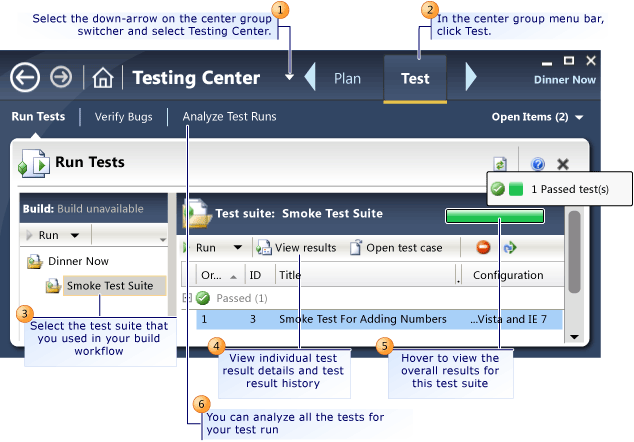Open the Run Tests menu item
The height and width of the screenshot is (442, 634).
(x=38, y=116)
